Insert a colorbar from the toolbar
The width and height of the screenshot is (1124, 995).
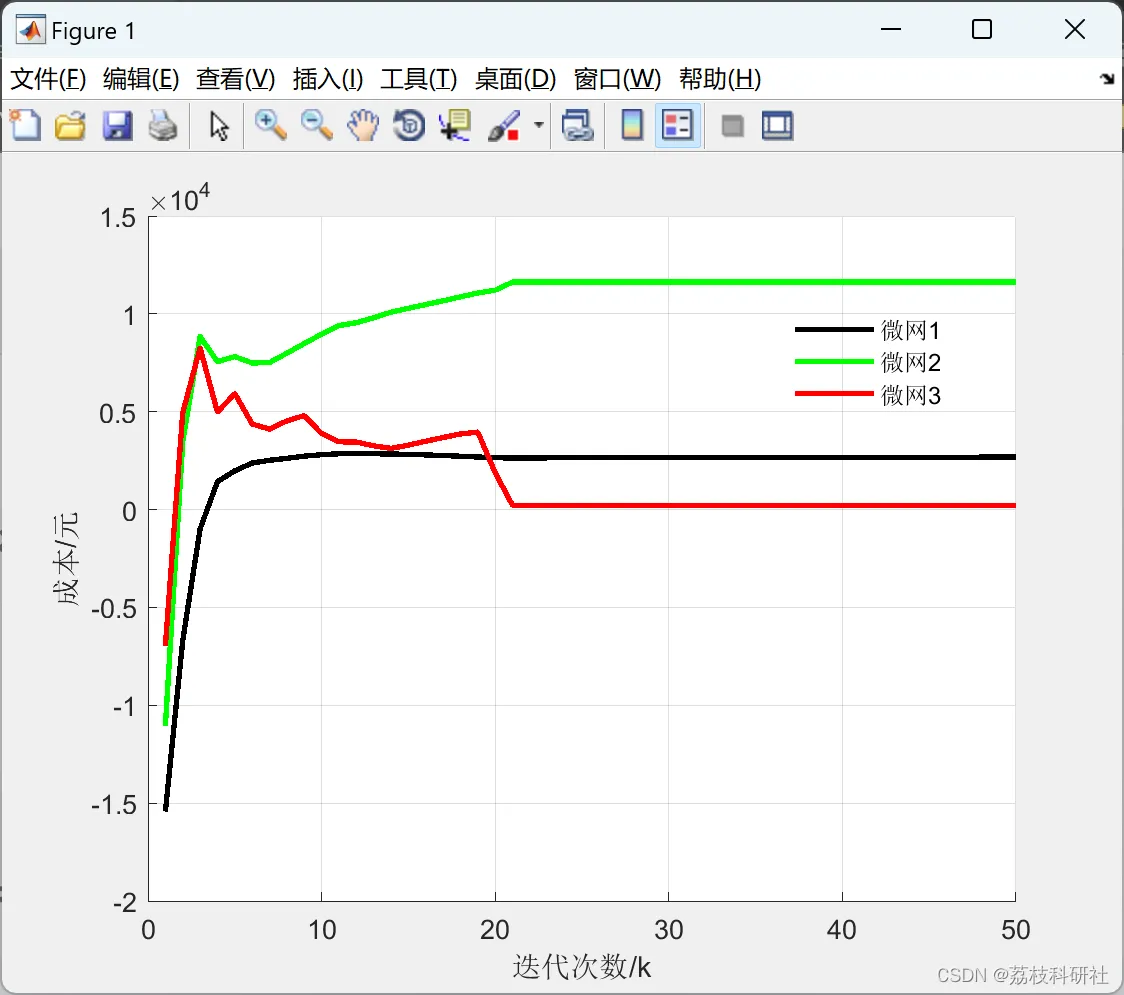632,125
